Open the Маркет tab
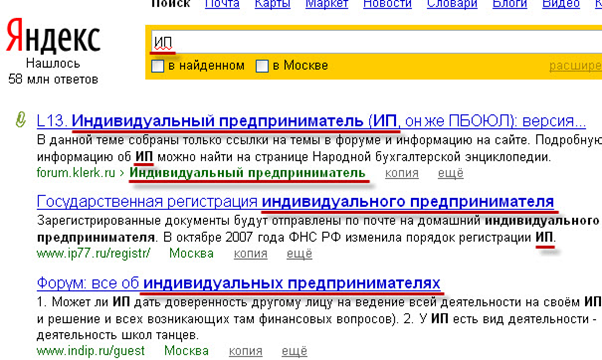The width and height of the screenshot is (602, 360). pyautogui.click(x=327, y=4)
